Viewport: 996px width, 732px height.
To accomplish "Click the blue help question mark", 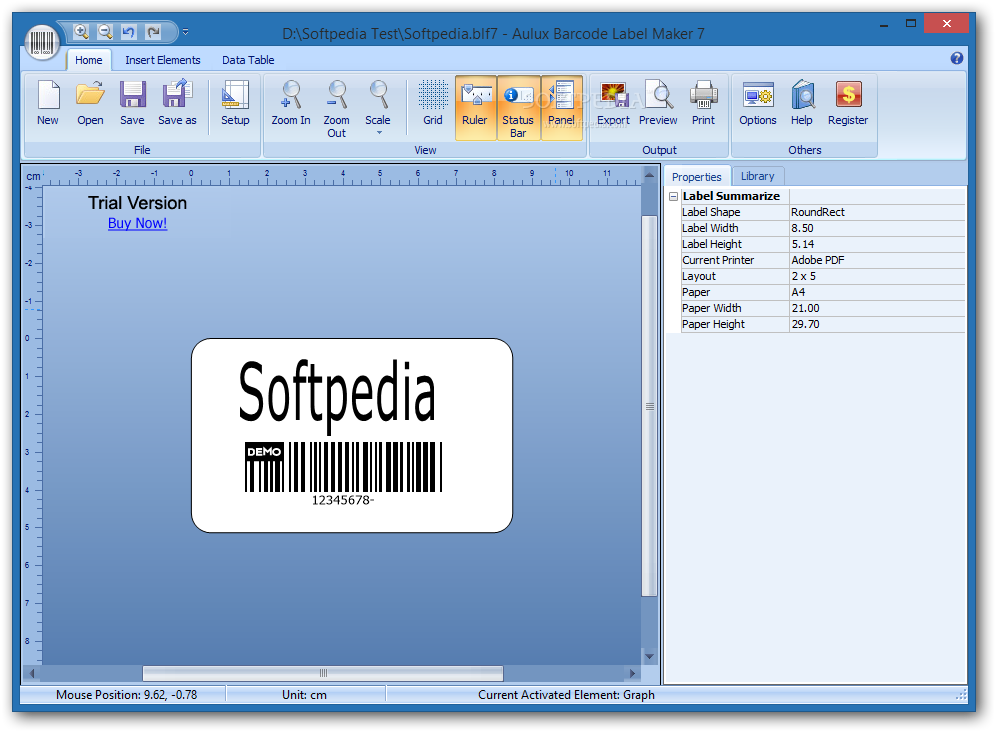I will click(957, 58).
